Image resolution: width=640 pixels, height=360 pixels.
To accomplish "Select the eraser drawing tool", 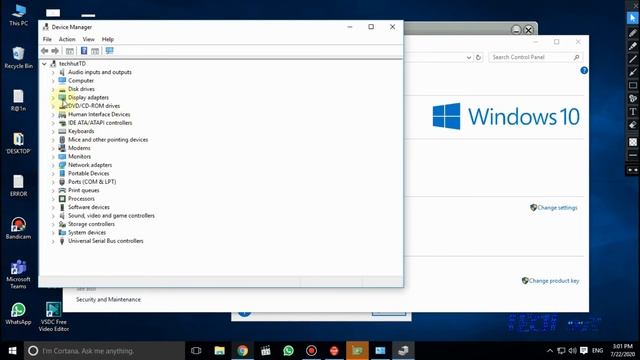I will (x=633, y=125).
